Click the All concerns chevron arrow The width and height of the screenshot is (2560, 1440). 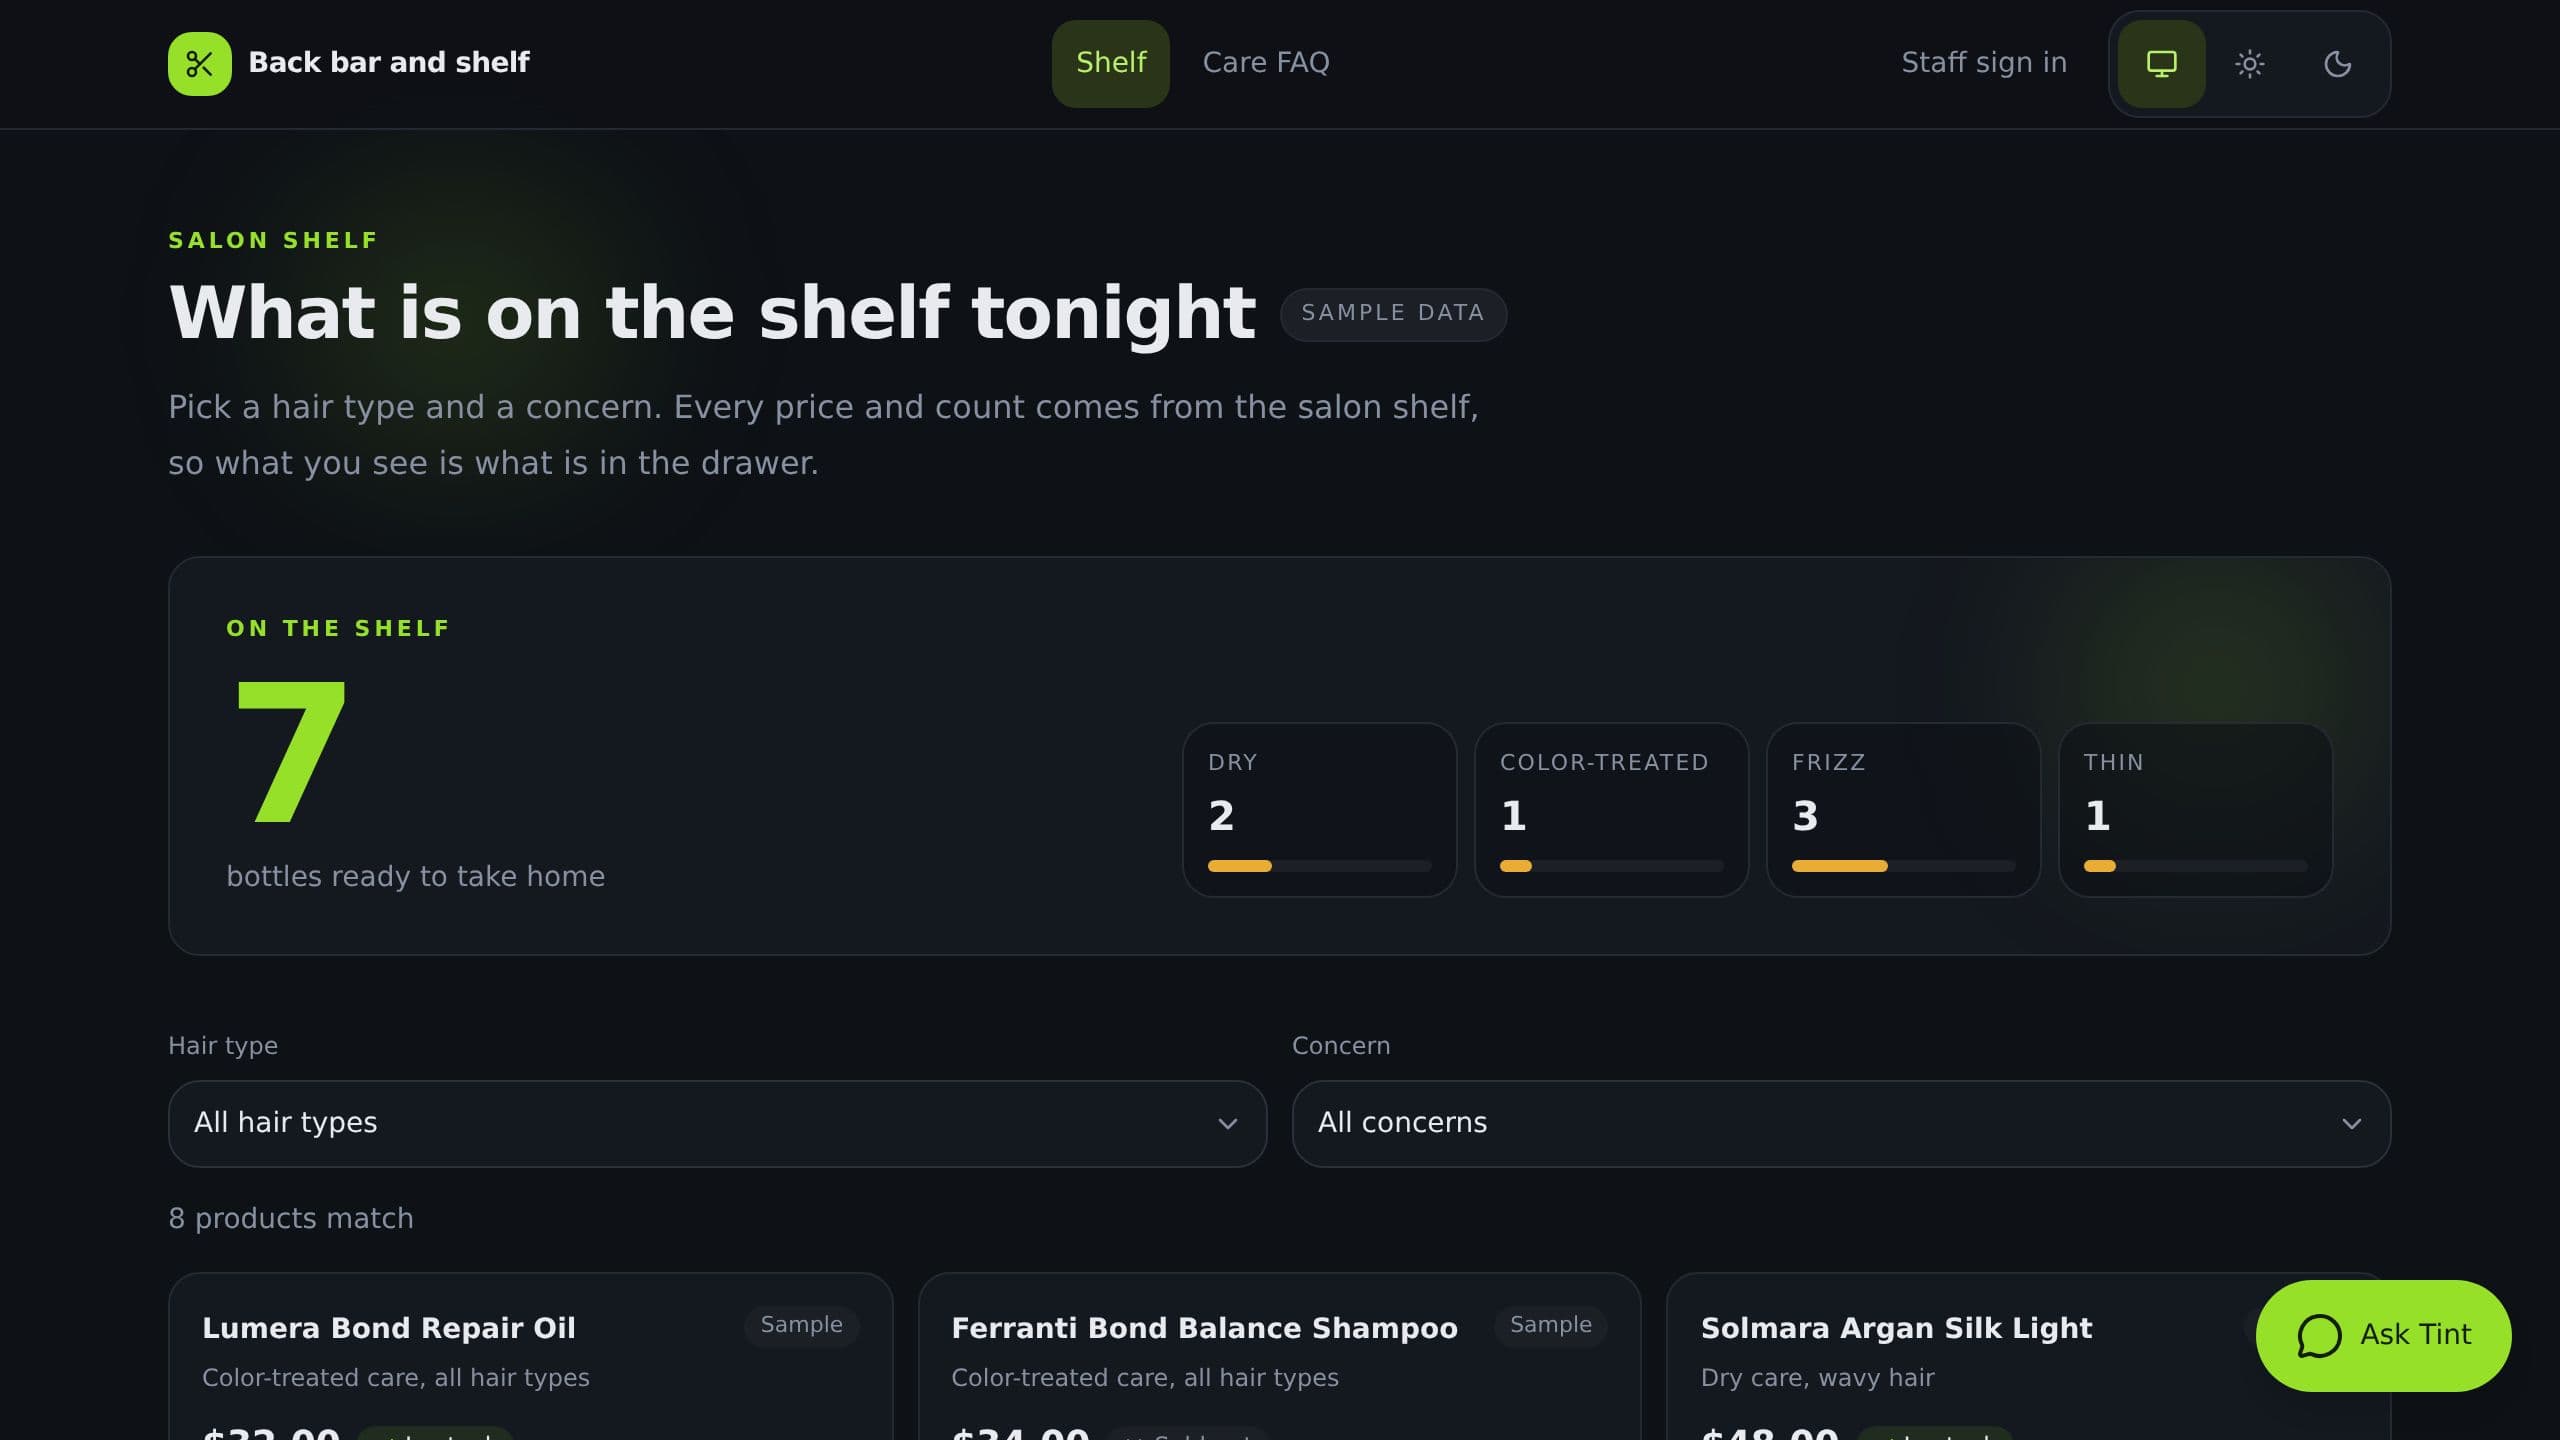click(x=2351, y=1124)
